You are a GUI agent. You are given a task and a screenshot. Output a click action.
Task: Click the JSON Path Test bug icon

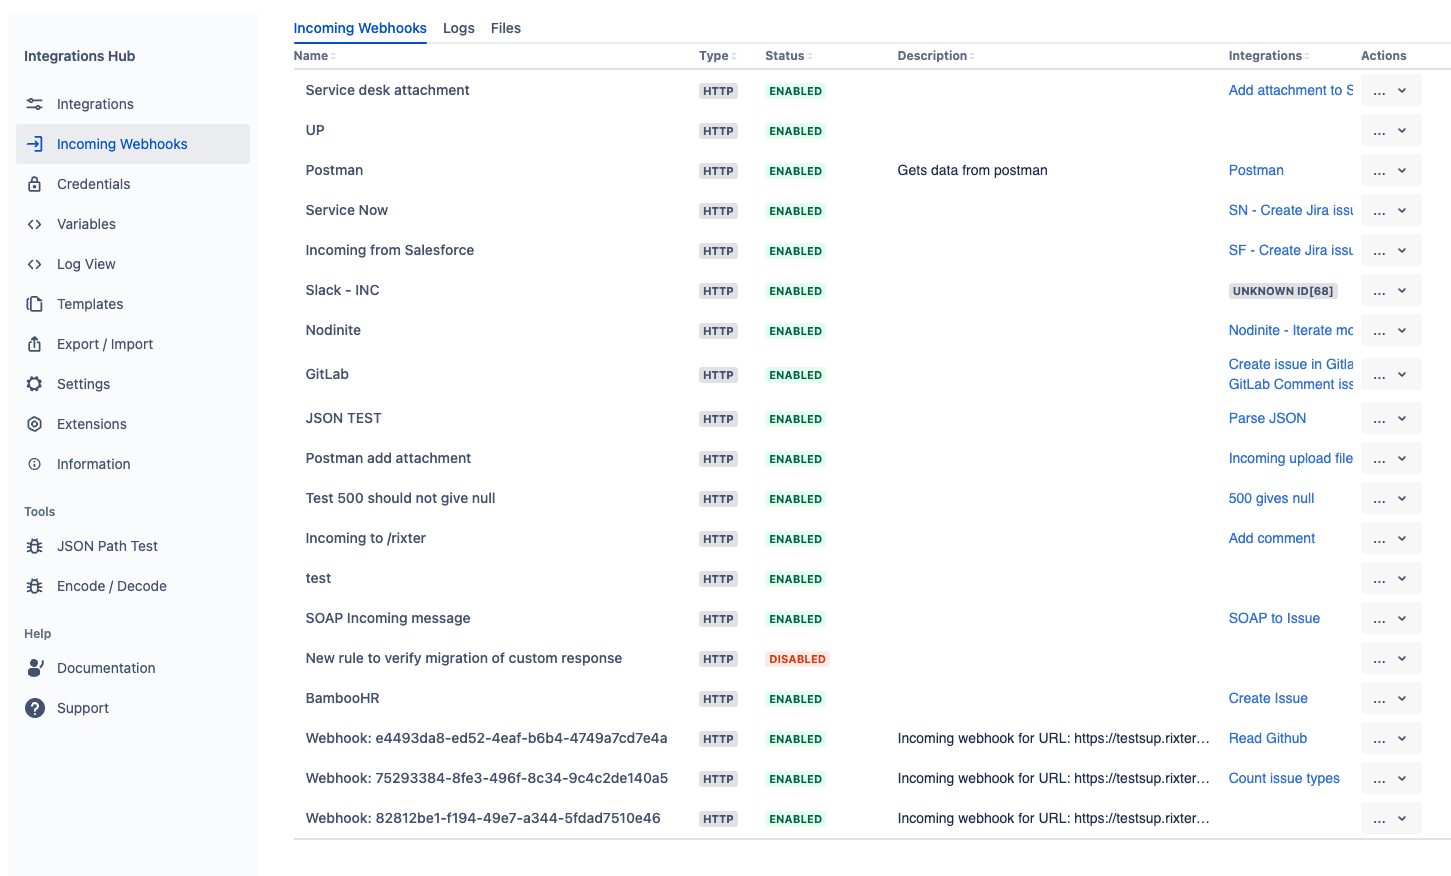[x=35, y=546]
